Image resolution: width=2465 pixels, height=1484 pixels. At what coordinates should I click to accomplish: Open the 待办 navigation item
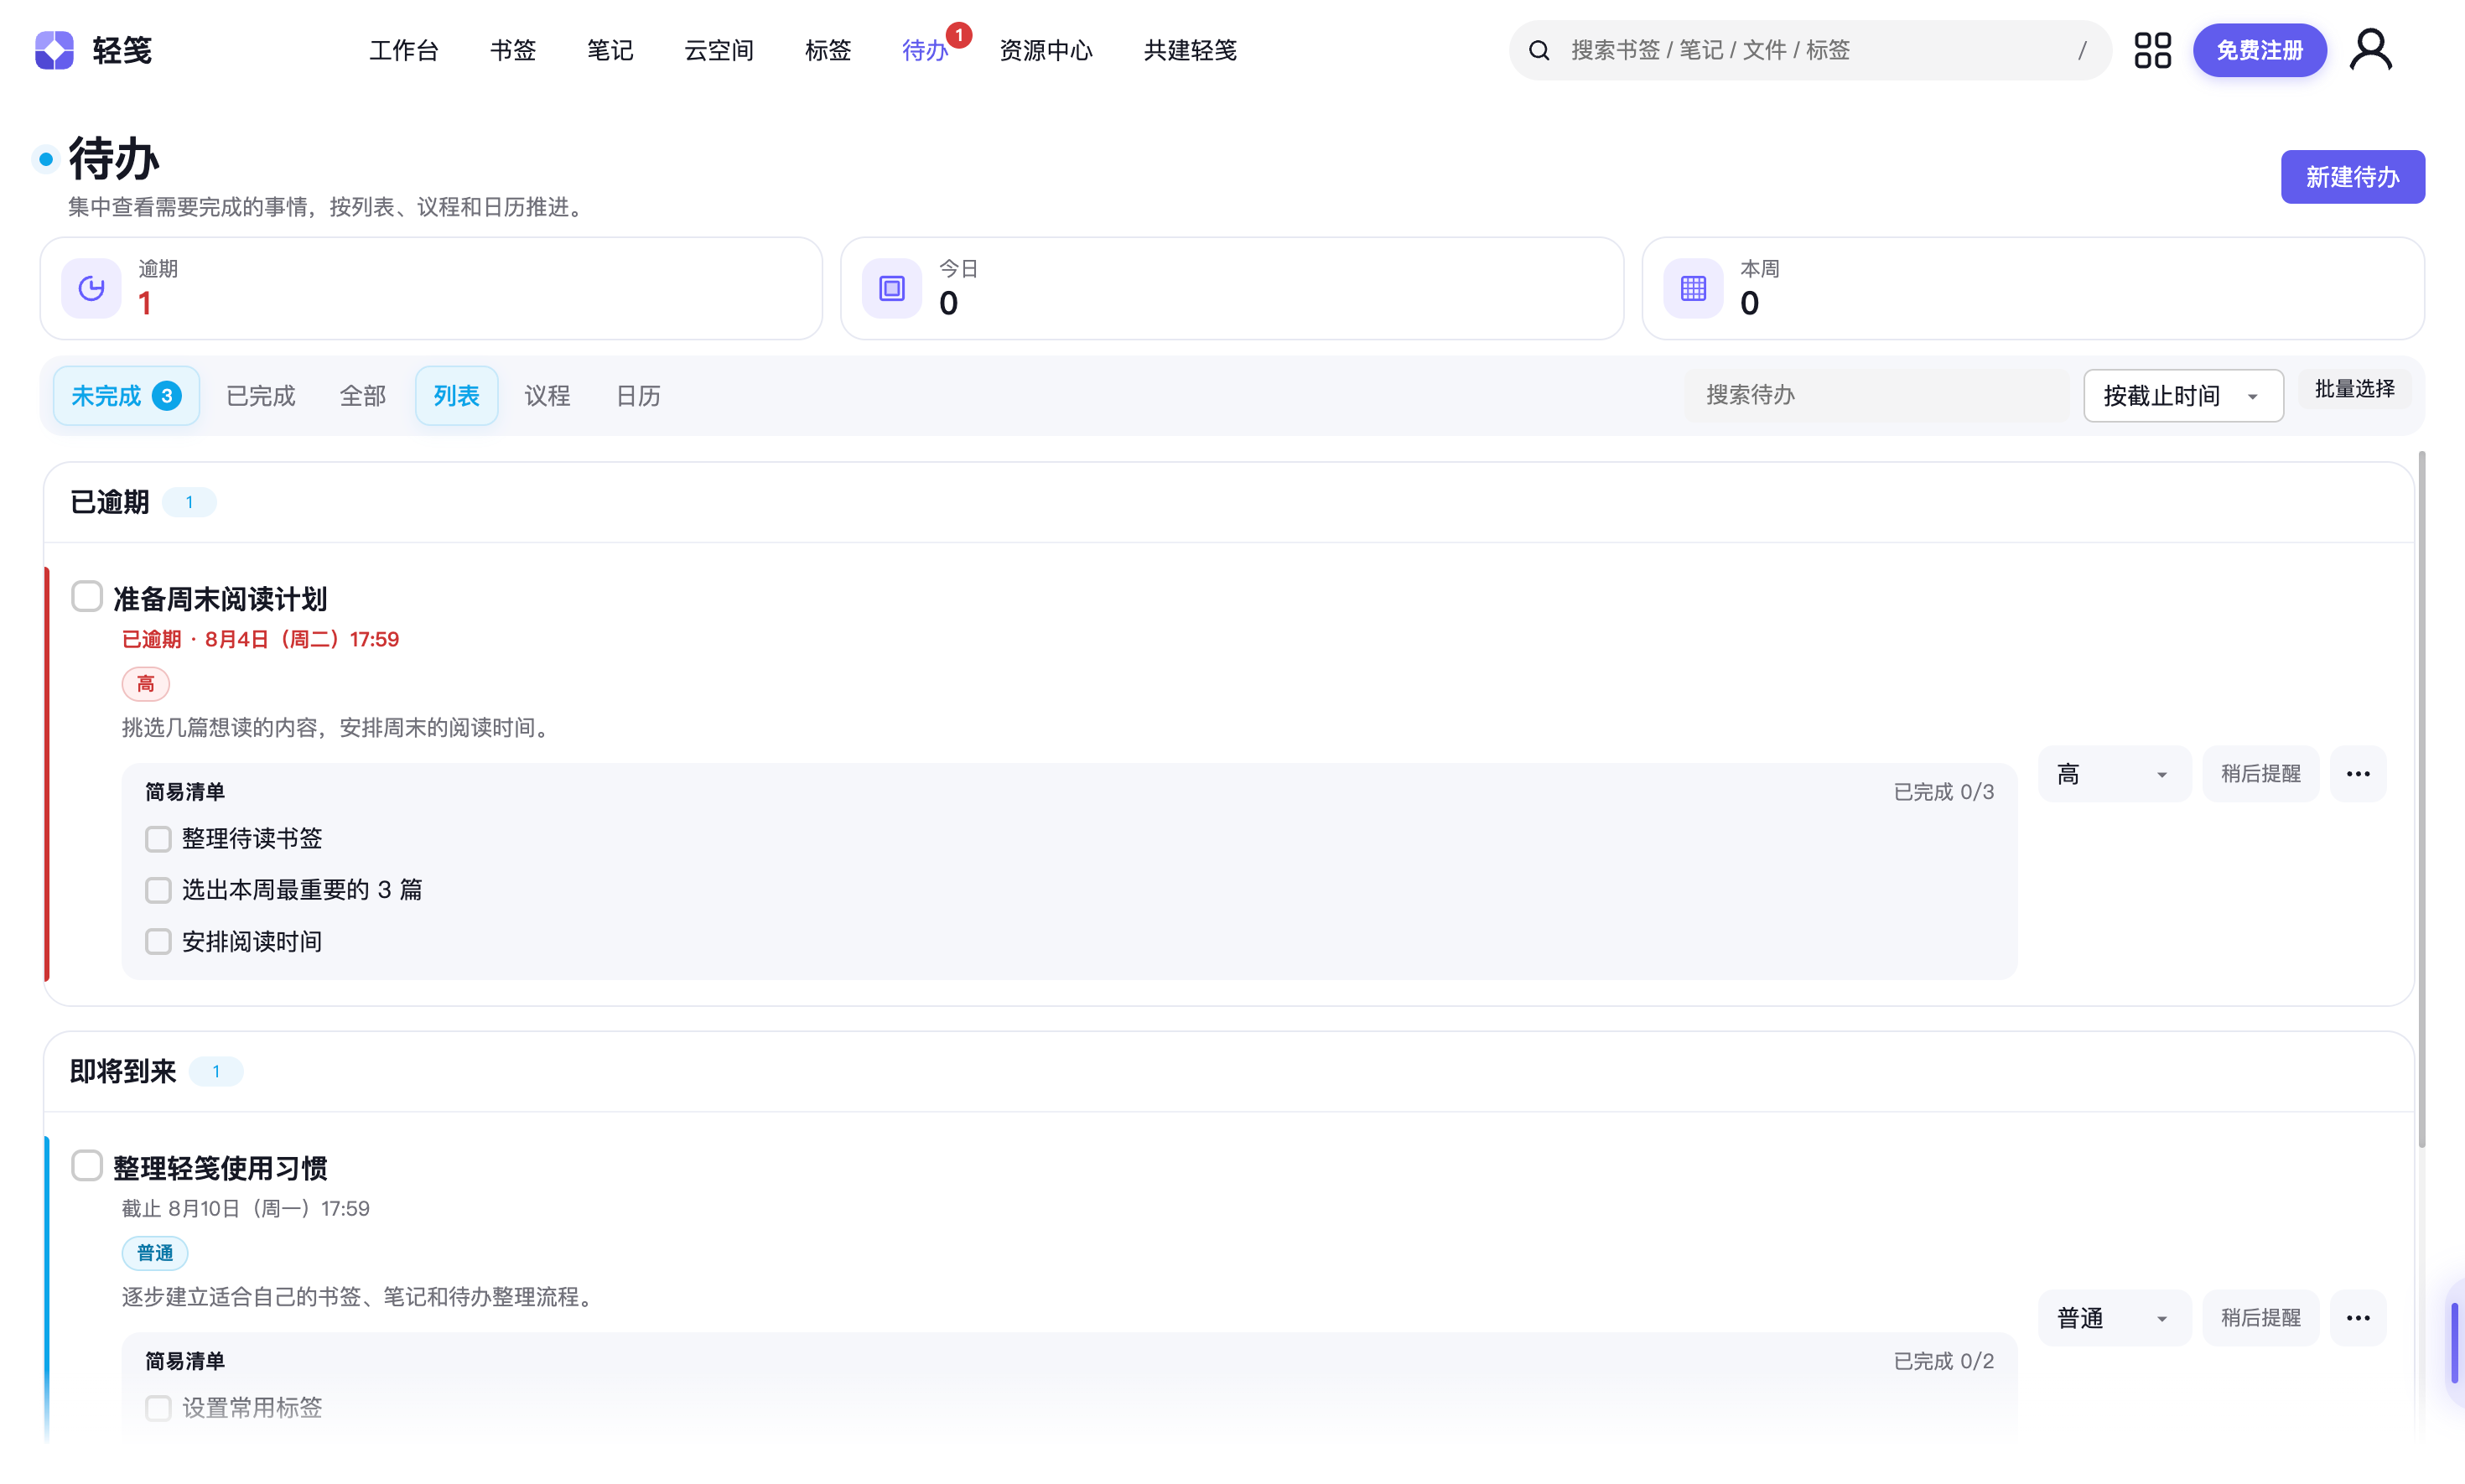[x=925, y=50]
